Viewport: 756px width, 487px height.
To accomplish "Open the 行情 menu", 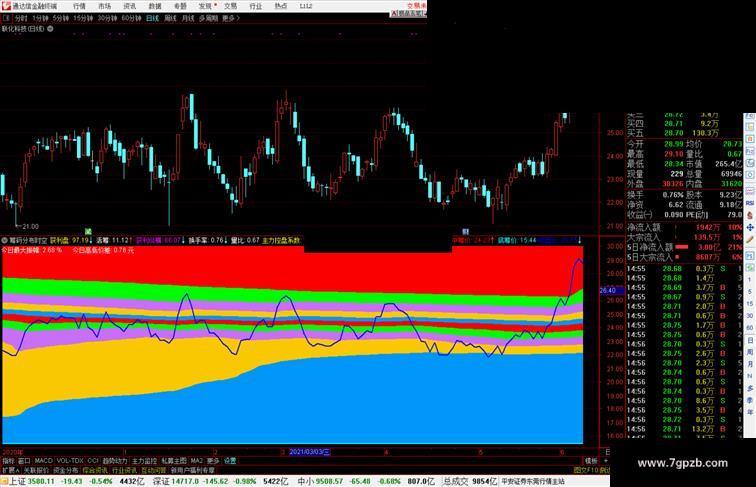I will [x=79, y=6].
